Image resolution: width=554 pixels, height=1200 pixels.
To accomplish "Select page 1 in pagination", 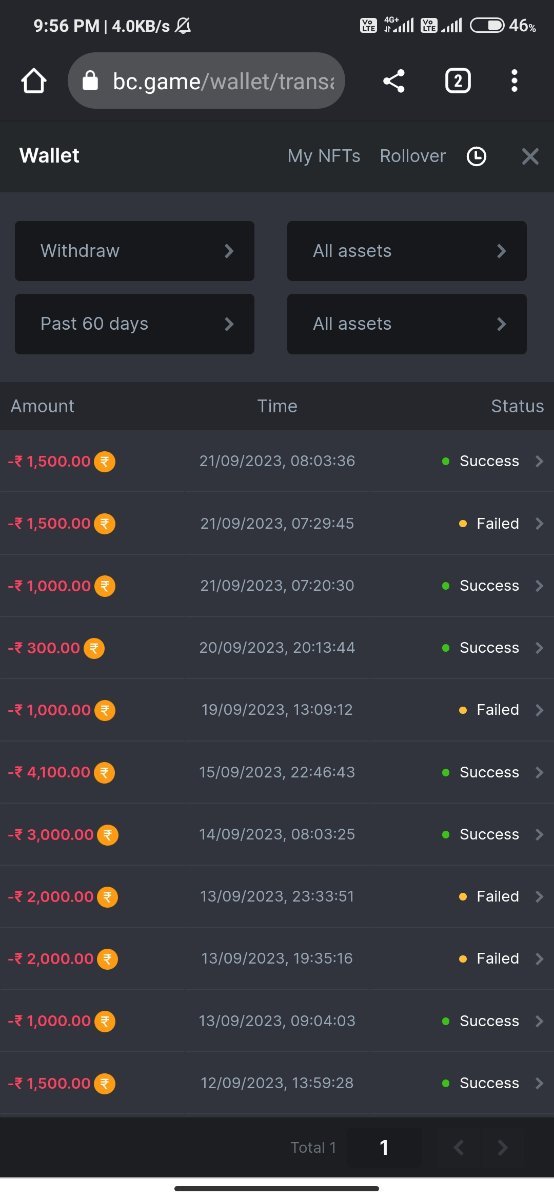I will (384, 1148).
